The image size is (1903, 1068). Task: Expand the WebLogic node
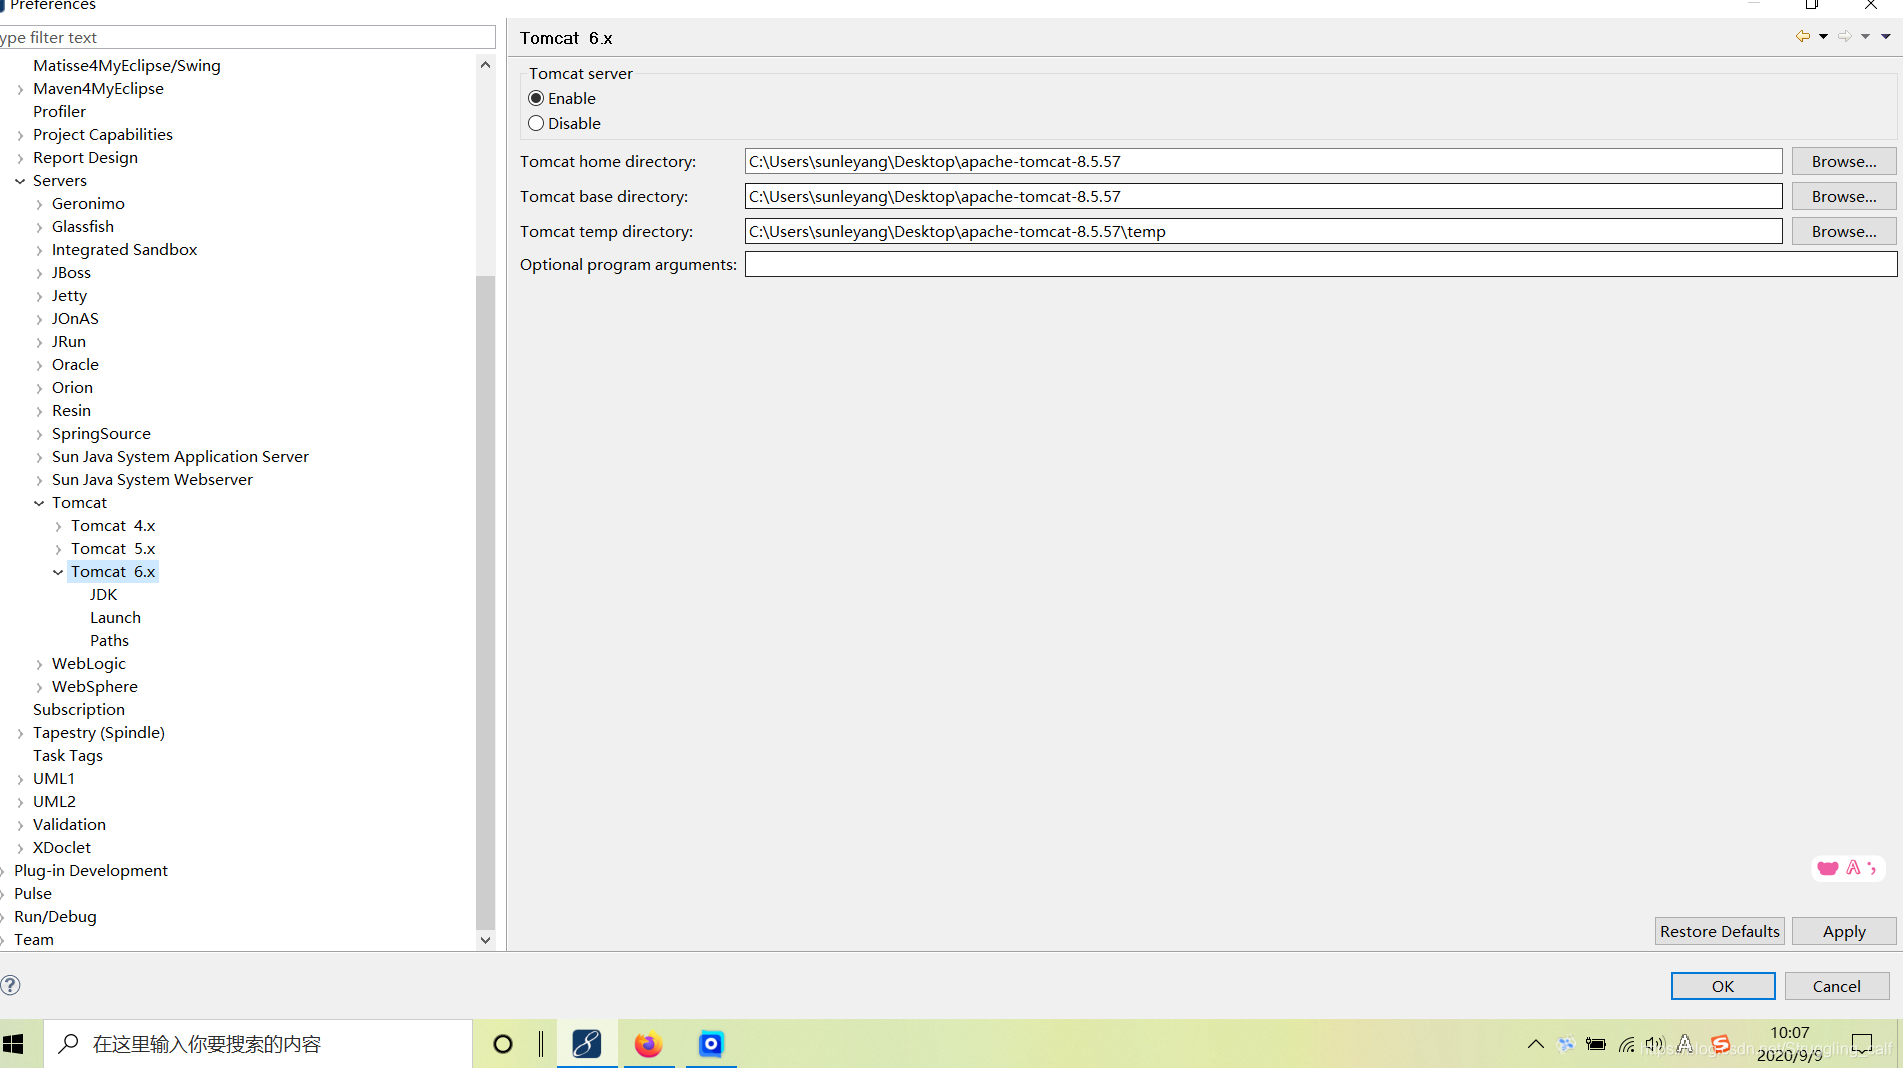click(39, 664)
